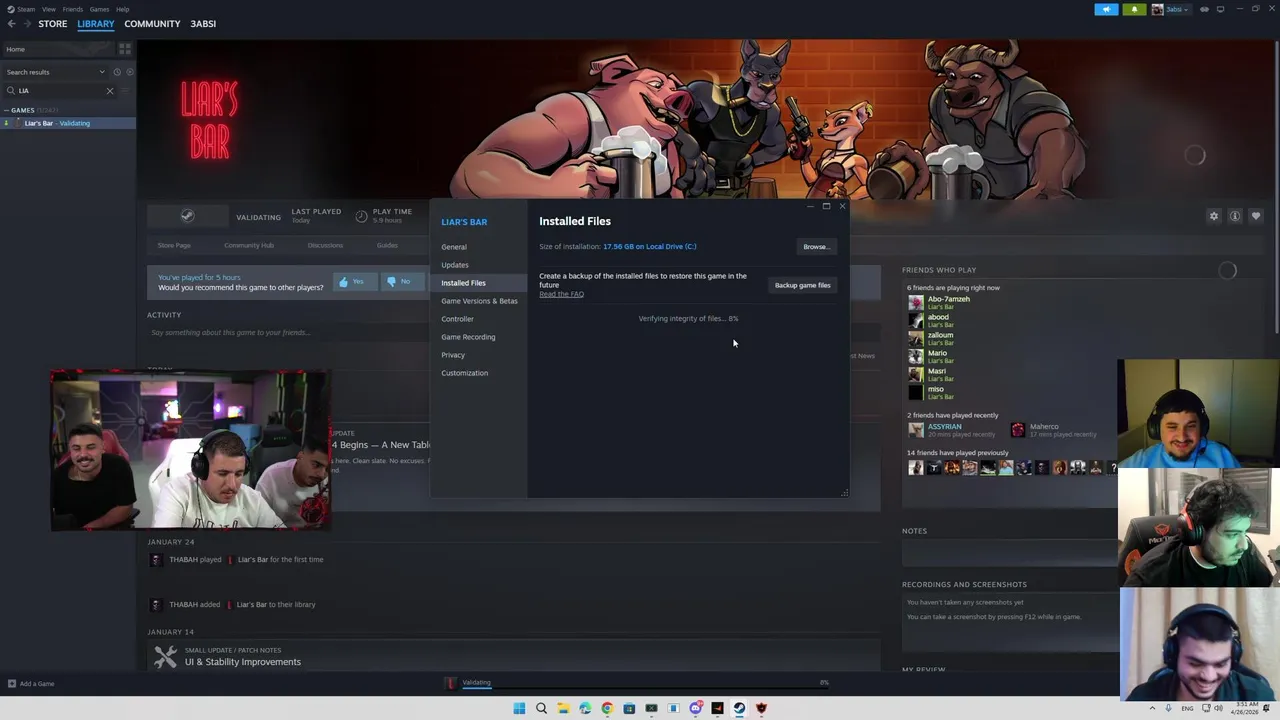Select Customization in properties sidebar
Viewport: 1280px width, 720px height.
[x=464, y=373]
